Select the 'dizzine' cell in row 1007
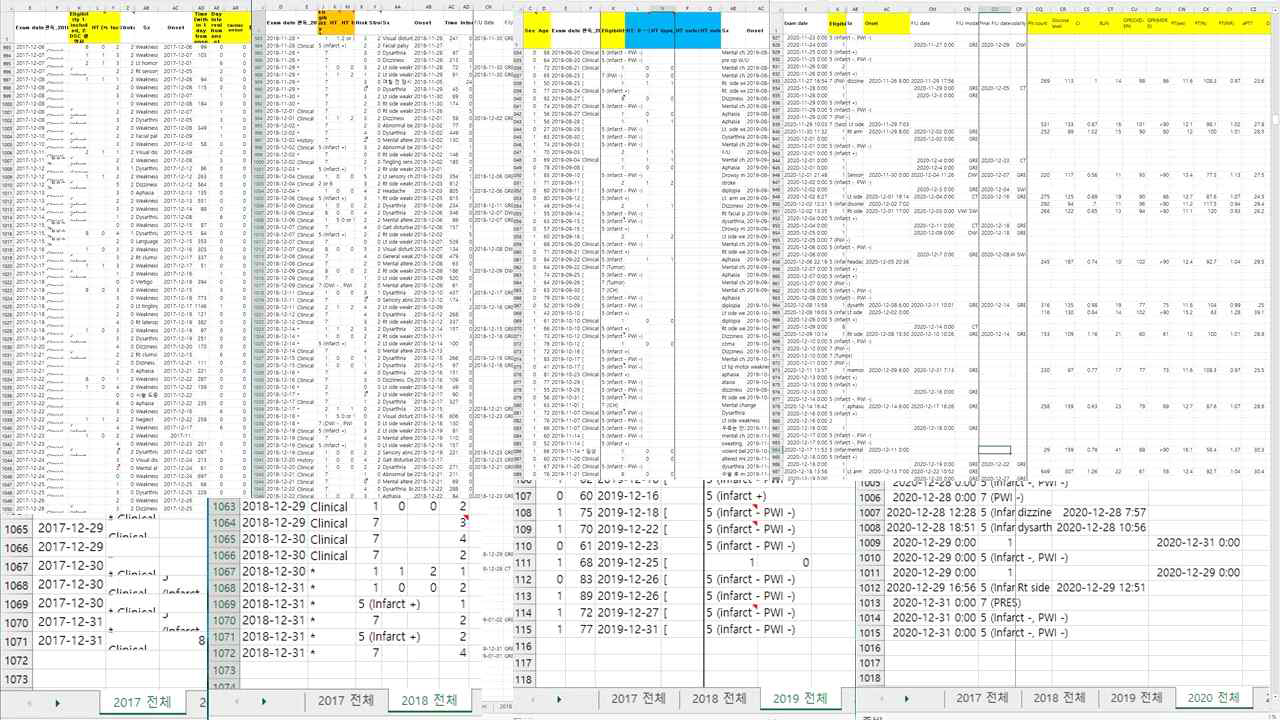 (1036, 512)
